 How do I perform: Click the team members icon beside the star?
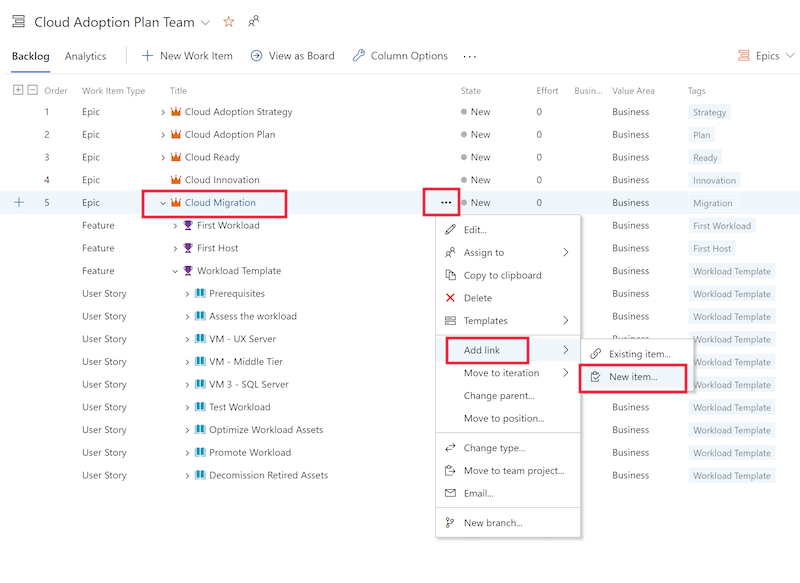coord(254,21)
